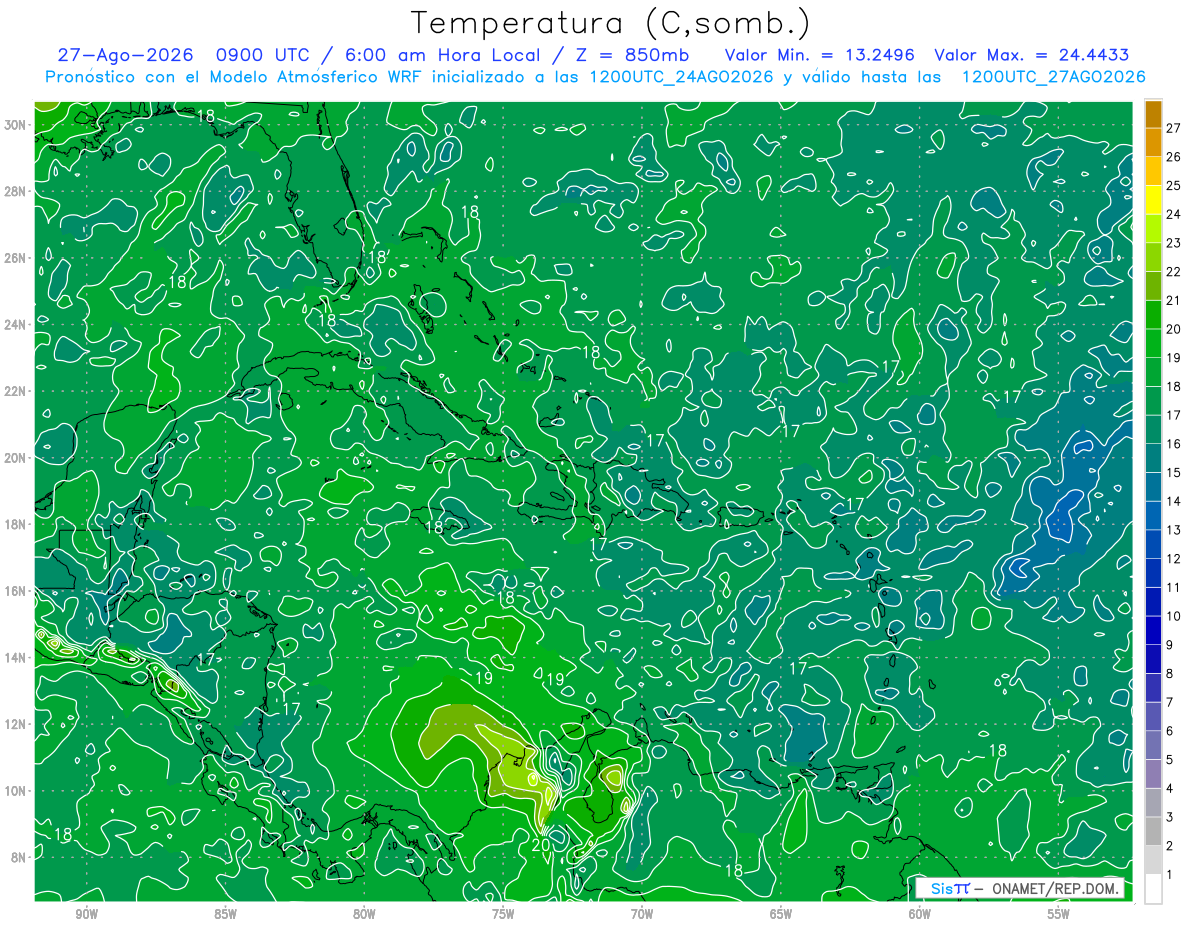This screenshot has height=927, width=1200.
Task: Click the '10' label on color scale
Action: click(x=1174, y=616)
